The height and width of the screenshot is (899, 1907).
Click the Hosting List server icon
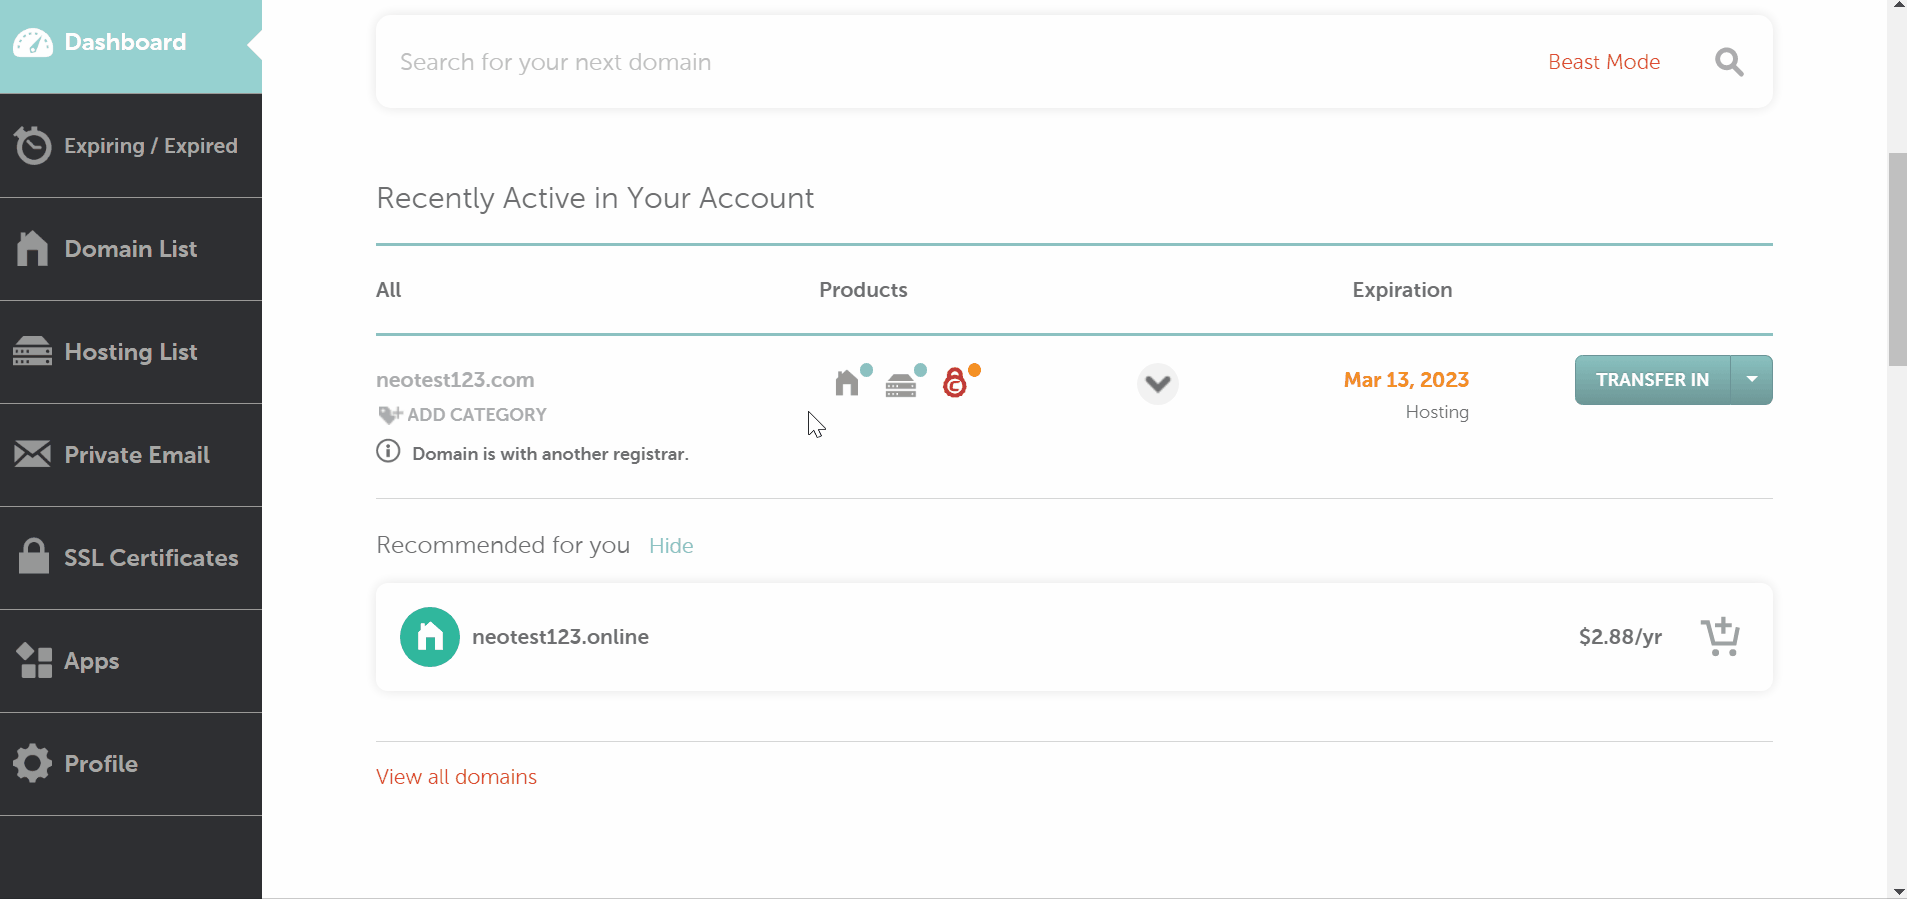pyautogui.click(x=32, y=352)
